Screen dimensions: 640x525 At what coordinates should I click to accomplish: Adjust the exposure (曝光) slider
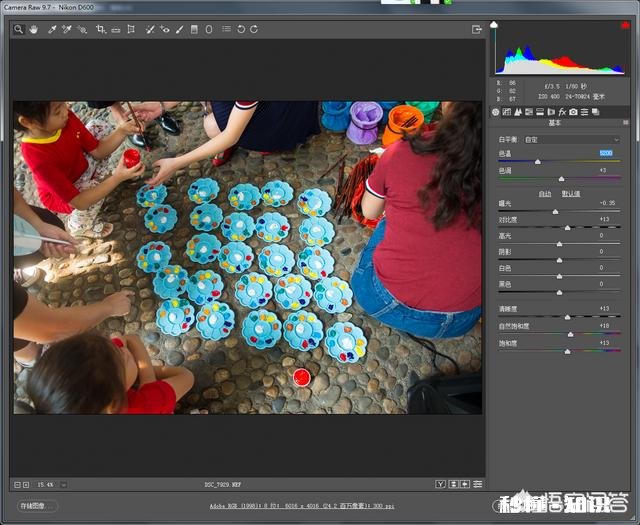pyautogui.click(x=555, y=211)
